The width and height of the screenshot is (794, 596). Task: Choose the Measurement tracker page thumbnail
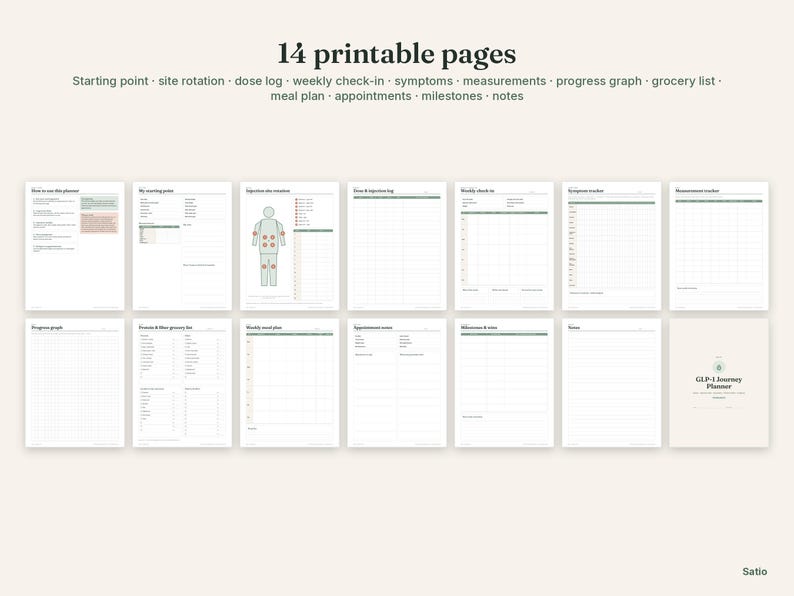click(719, 246)
